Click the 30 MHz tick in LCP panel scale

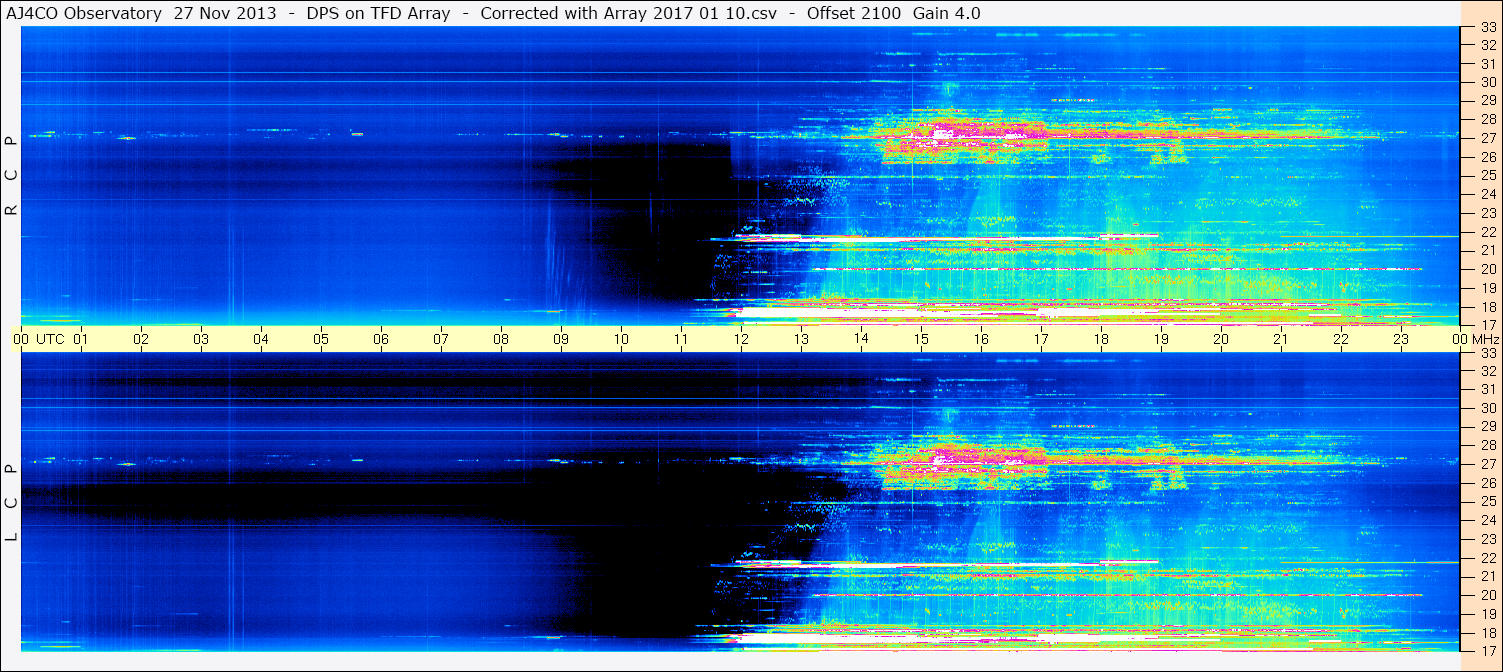[x=1487, y=408]
